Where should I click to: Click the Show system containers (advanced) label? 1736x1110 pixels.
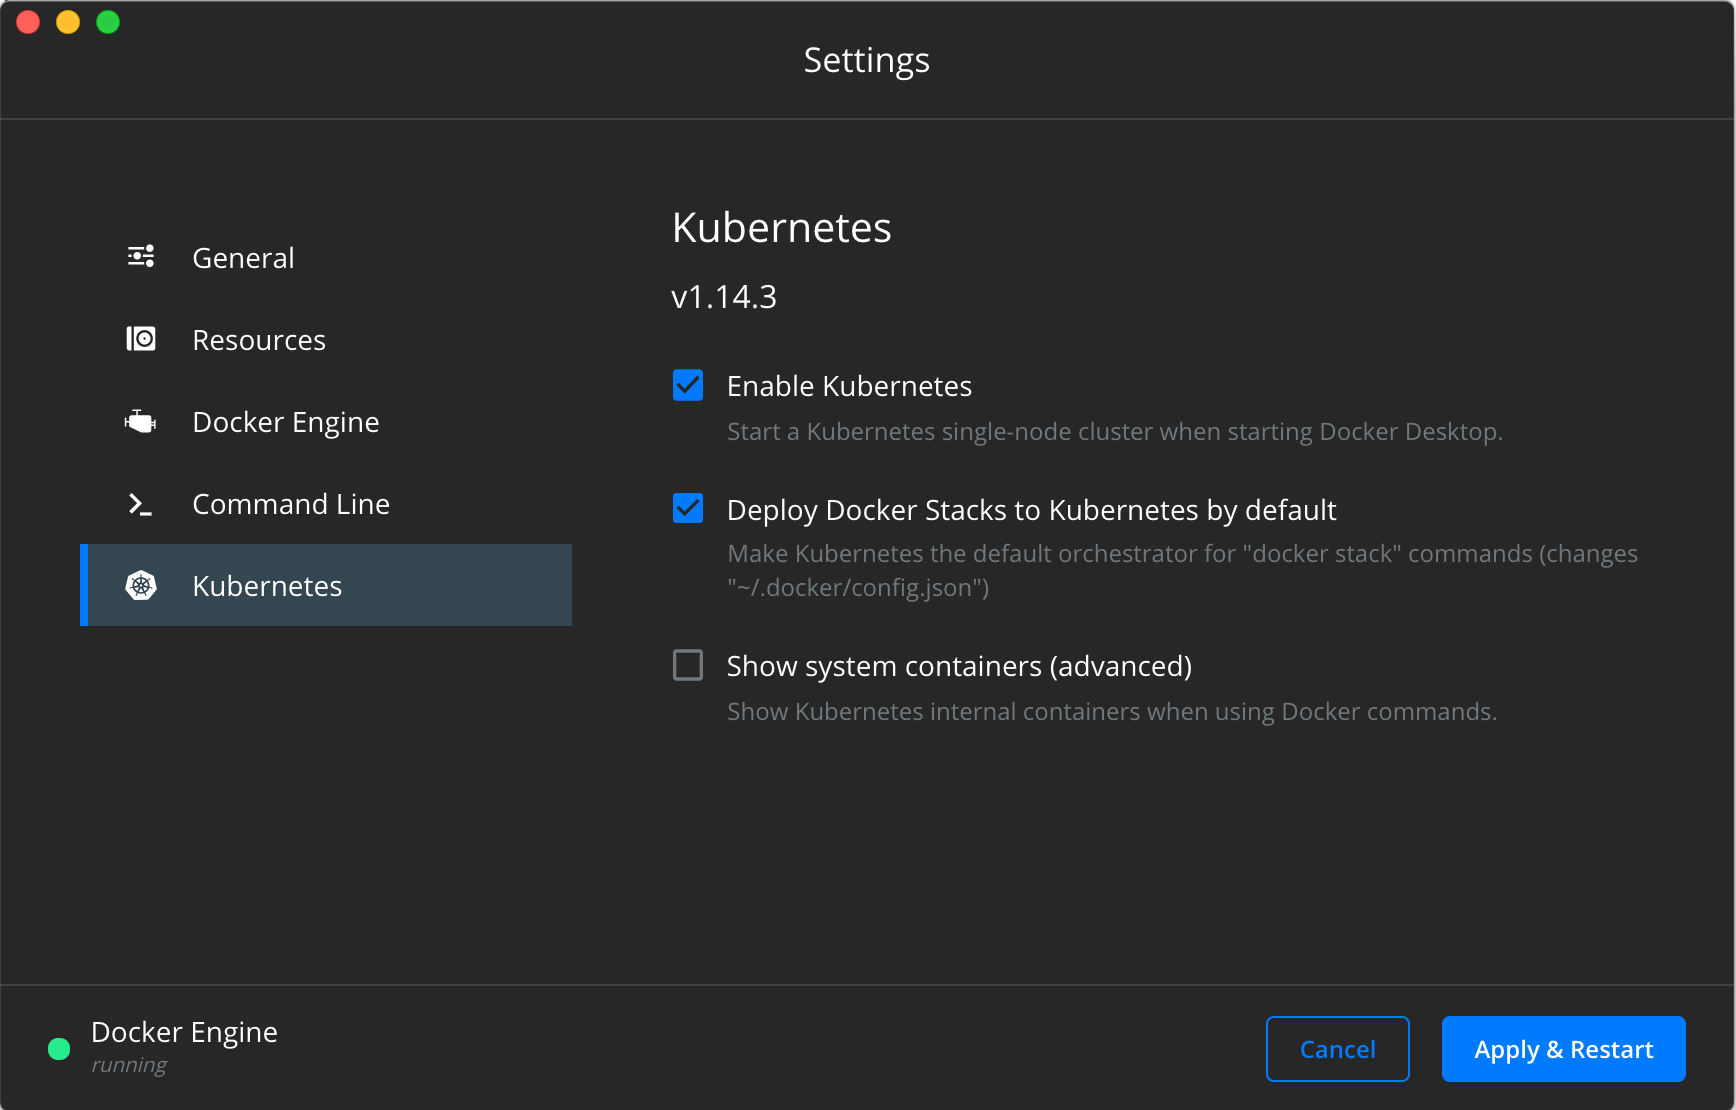(x=959, y=666)
